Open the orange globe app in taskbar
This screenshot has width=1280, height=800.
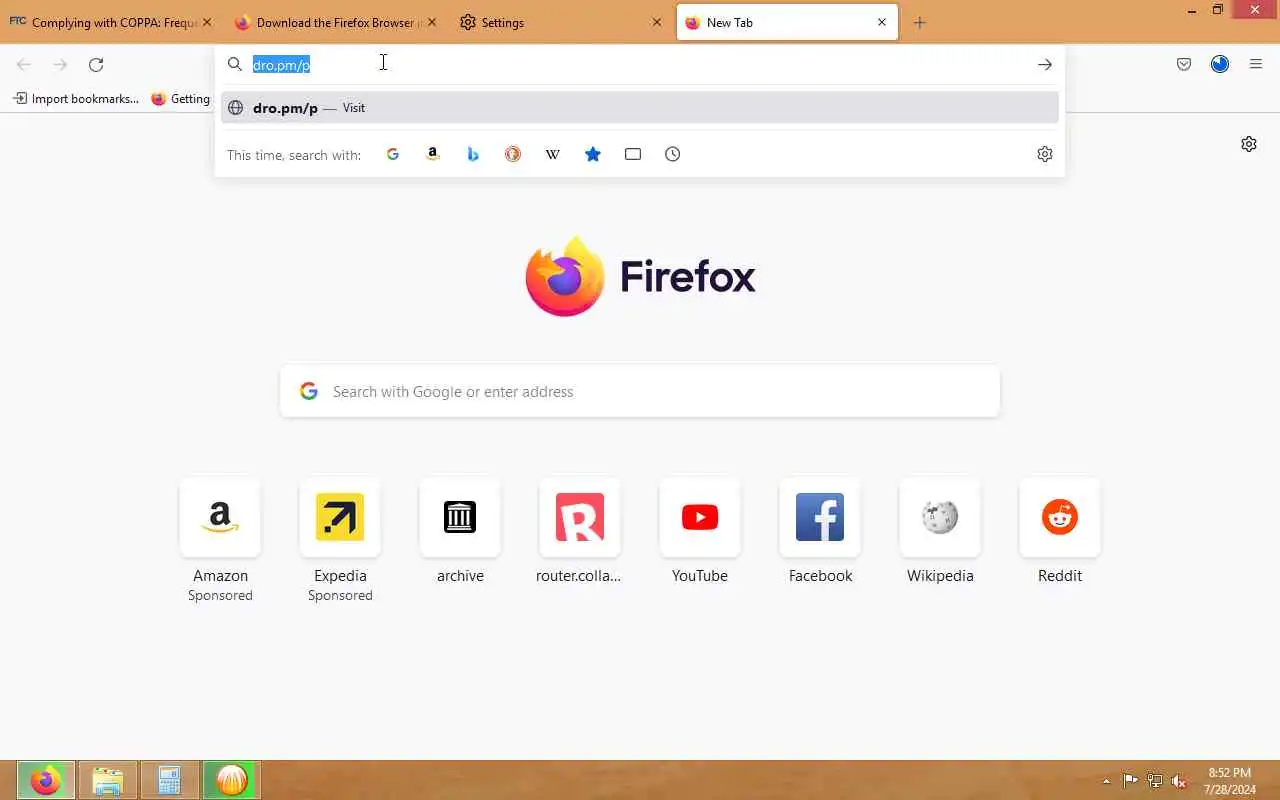[x=231, y=780]
